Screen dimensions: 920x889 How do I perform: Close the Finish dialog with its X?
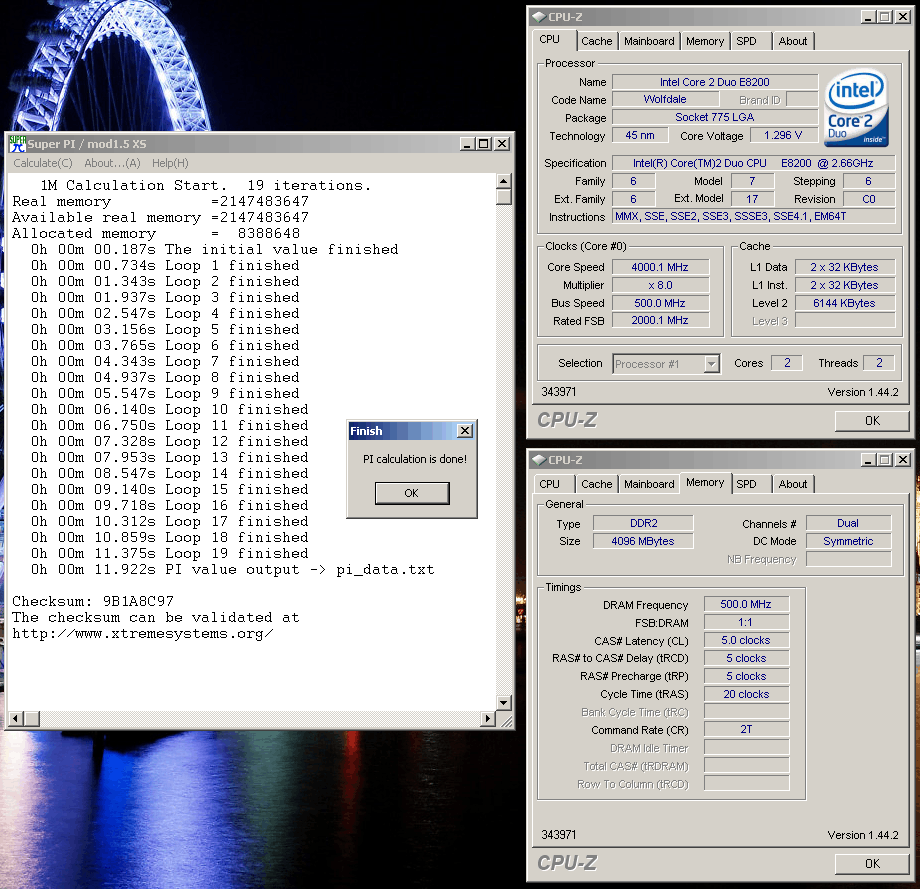(464, 431)
